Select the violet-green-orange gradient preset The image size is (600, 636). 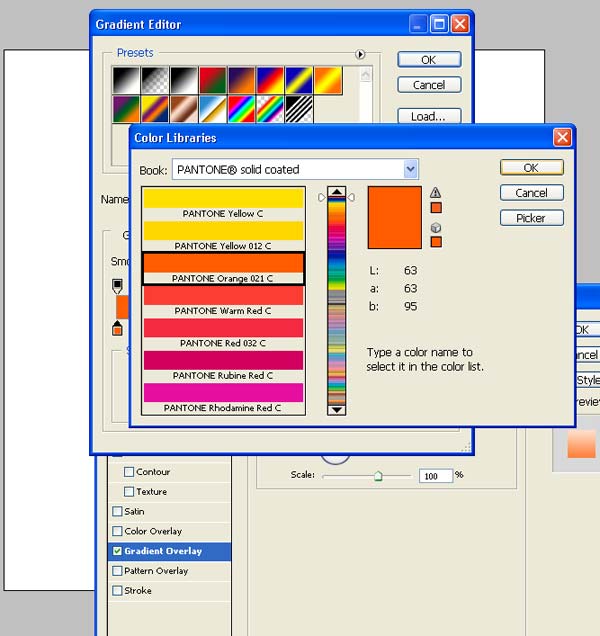tap(126, 109)
